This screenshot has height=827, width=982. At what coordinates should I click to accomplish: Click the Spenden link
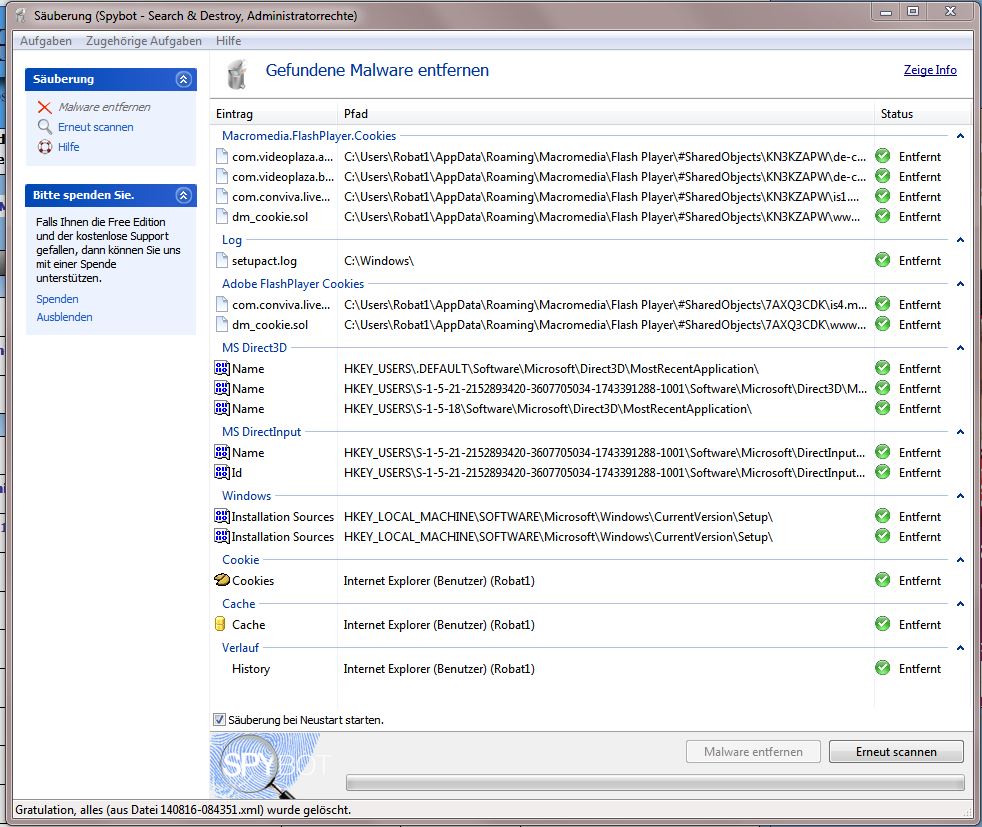[x=57, y=299]
